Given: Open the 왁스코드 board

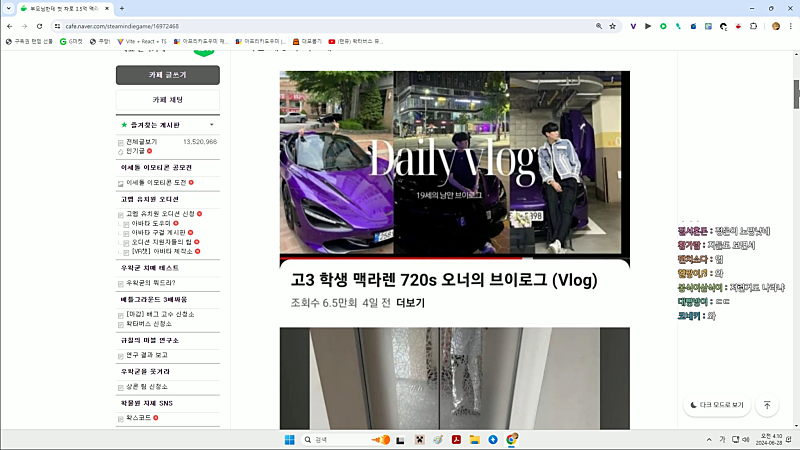Looking at the screenshot, I should coord(138,418).
